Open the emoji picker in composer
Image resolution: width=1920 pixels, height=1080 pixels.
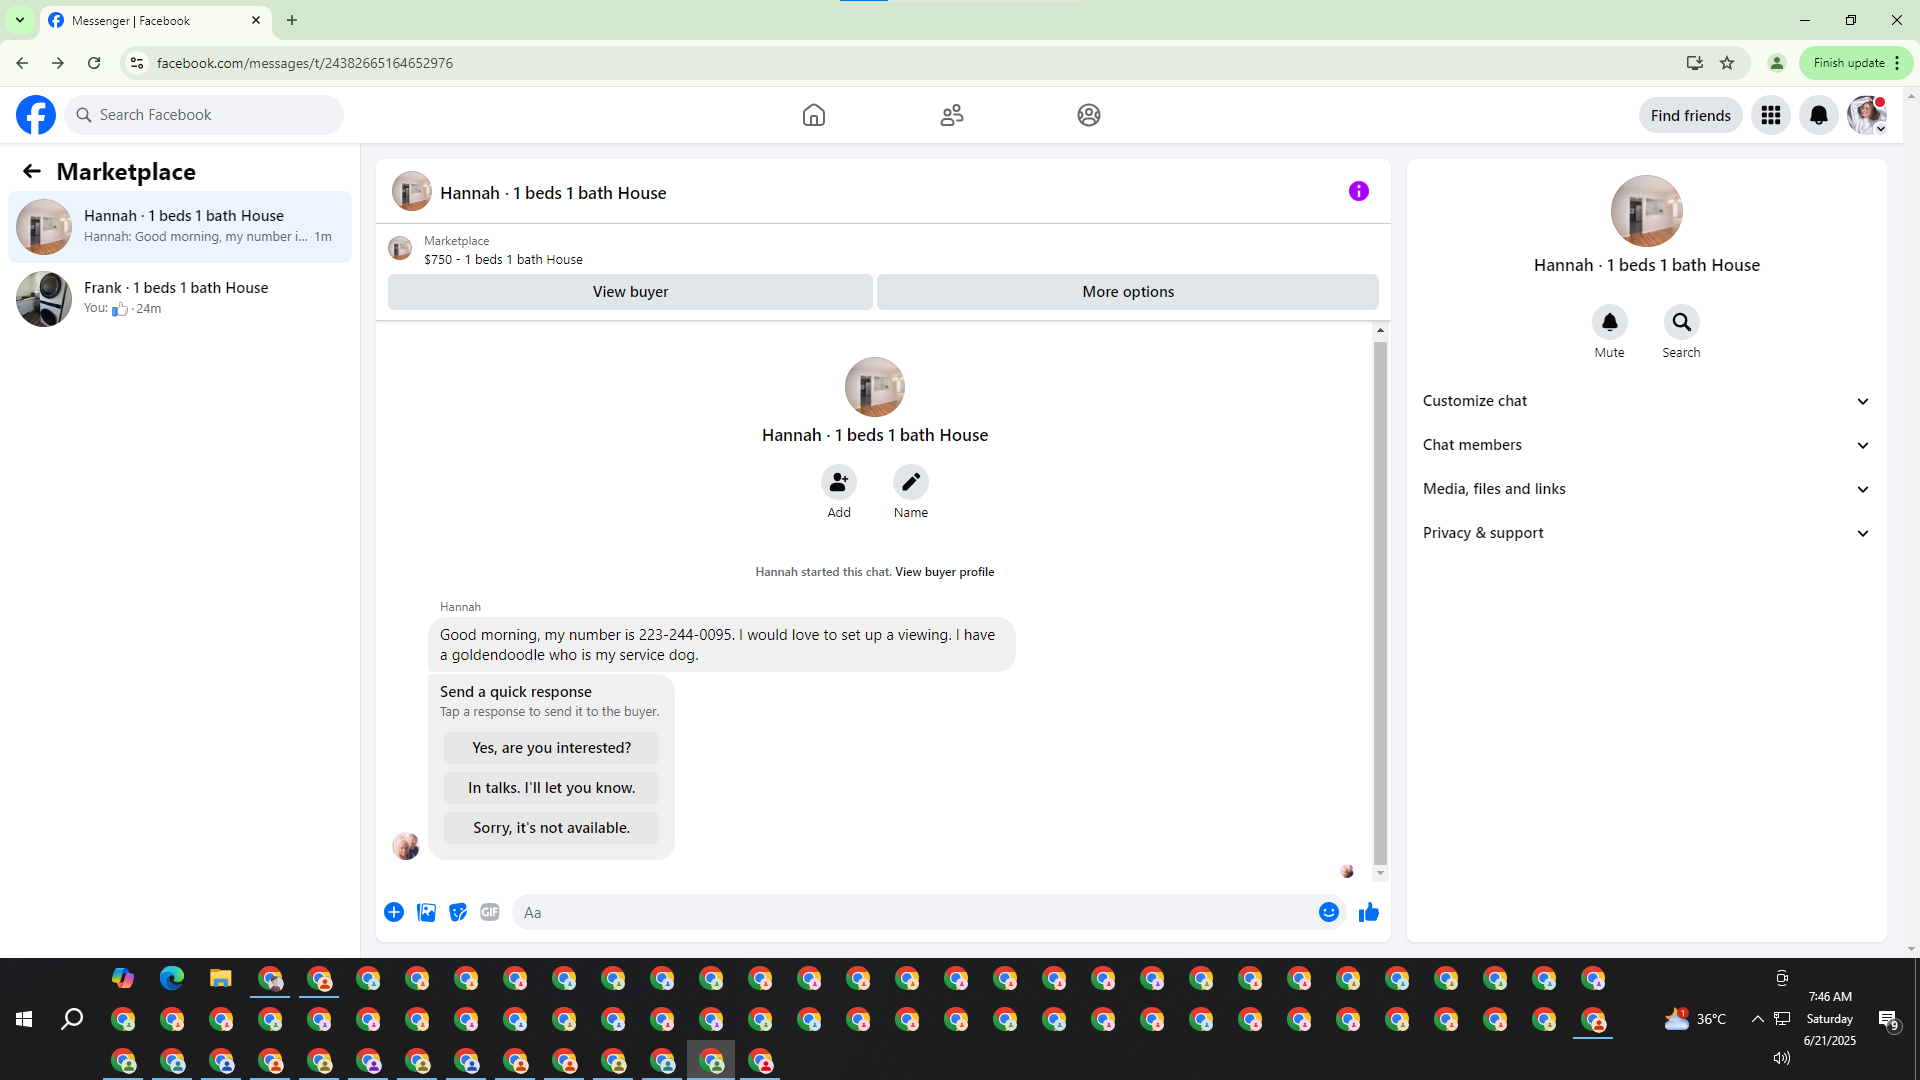[1328, 912]
